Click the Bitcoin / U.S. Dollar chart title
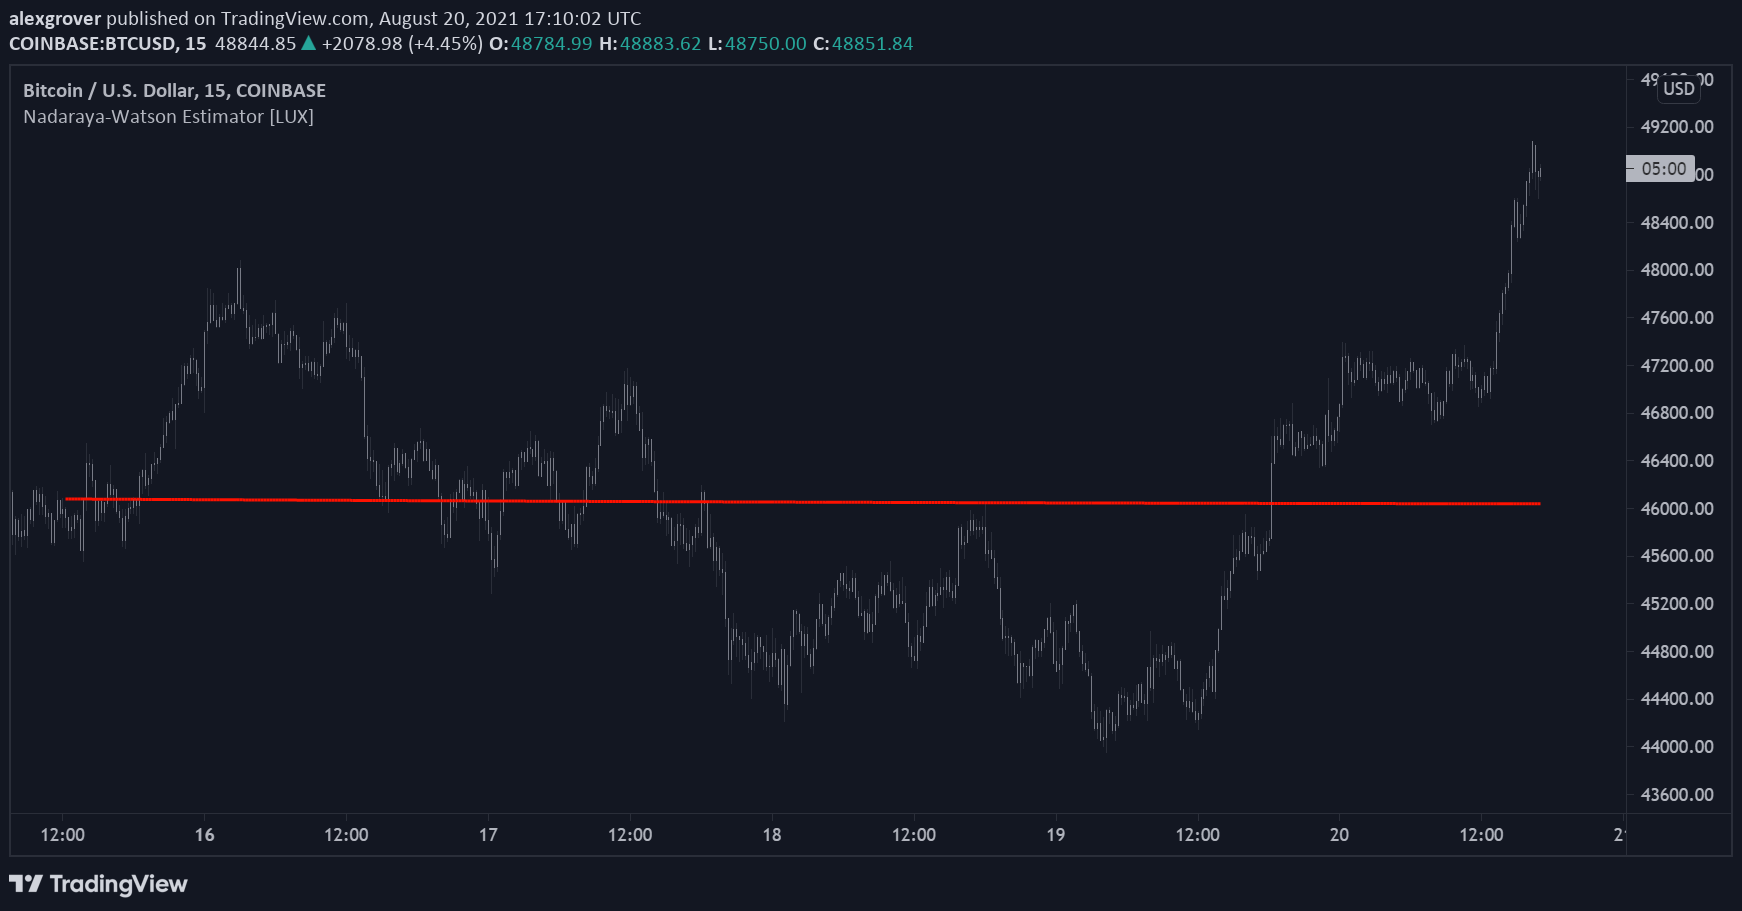The height and width of the screenshot is (911, 1742). [x=174, y=90]
